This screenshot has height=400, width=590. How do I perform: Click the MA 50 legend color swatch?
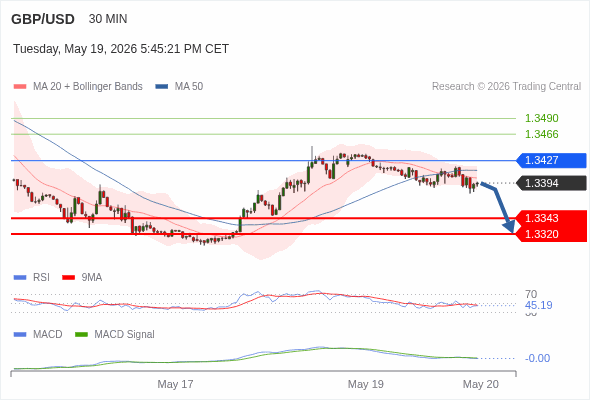coord(162,87)
